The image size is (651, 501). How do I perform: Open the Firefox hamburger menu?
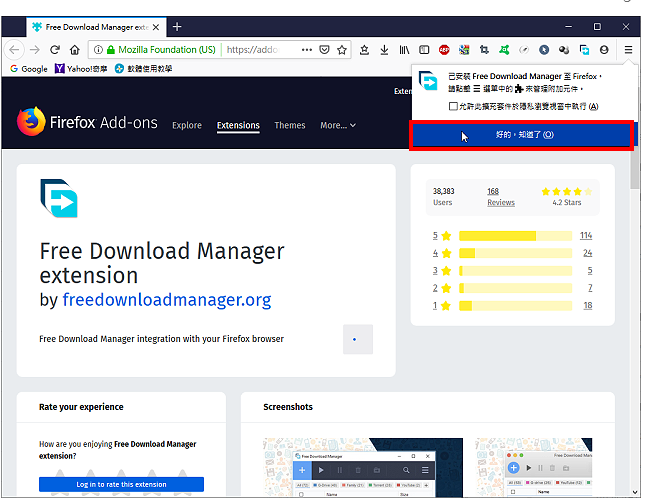pos(628,50)
